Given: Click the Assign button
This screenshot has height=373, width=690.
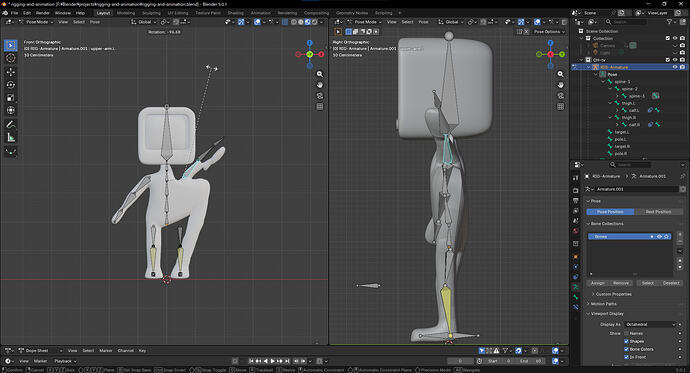Looking at the screenshot, I should click(x=598, y=283).
